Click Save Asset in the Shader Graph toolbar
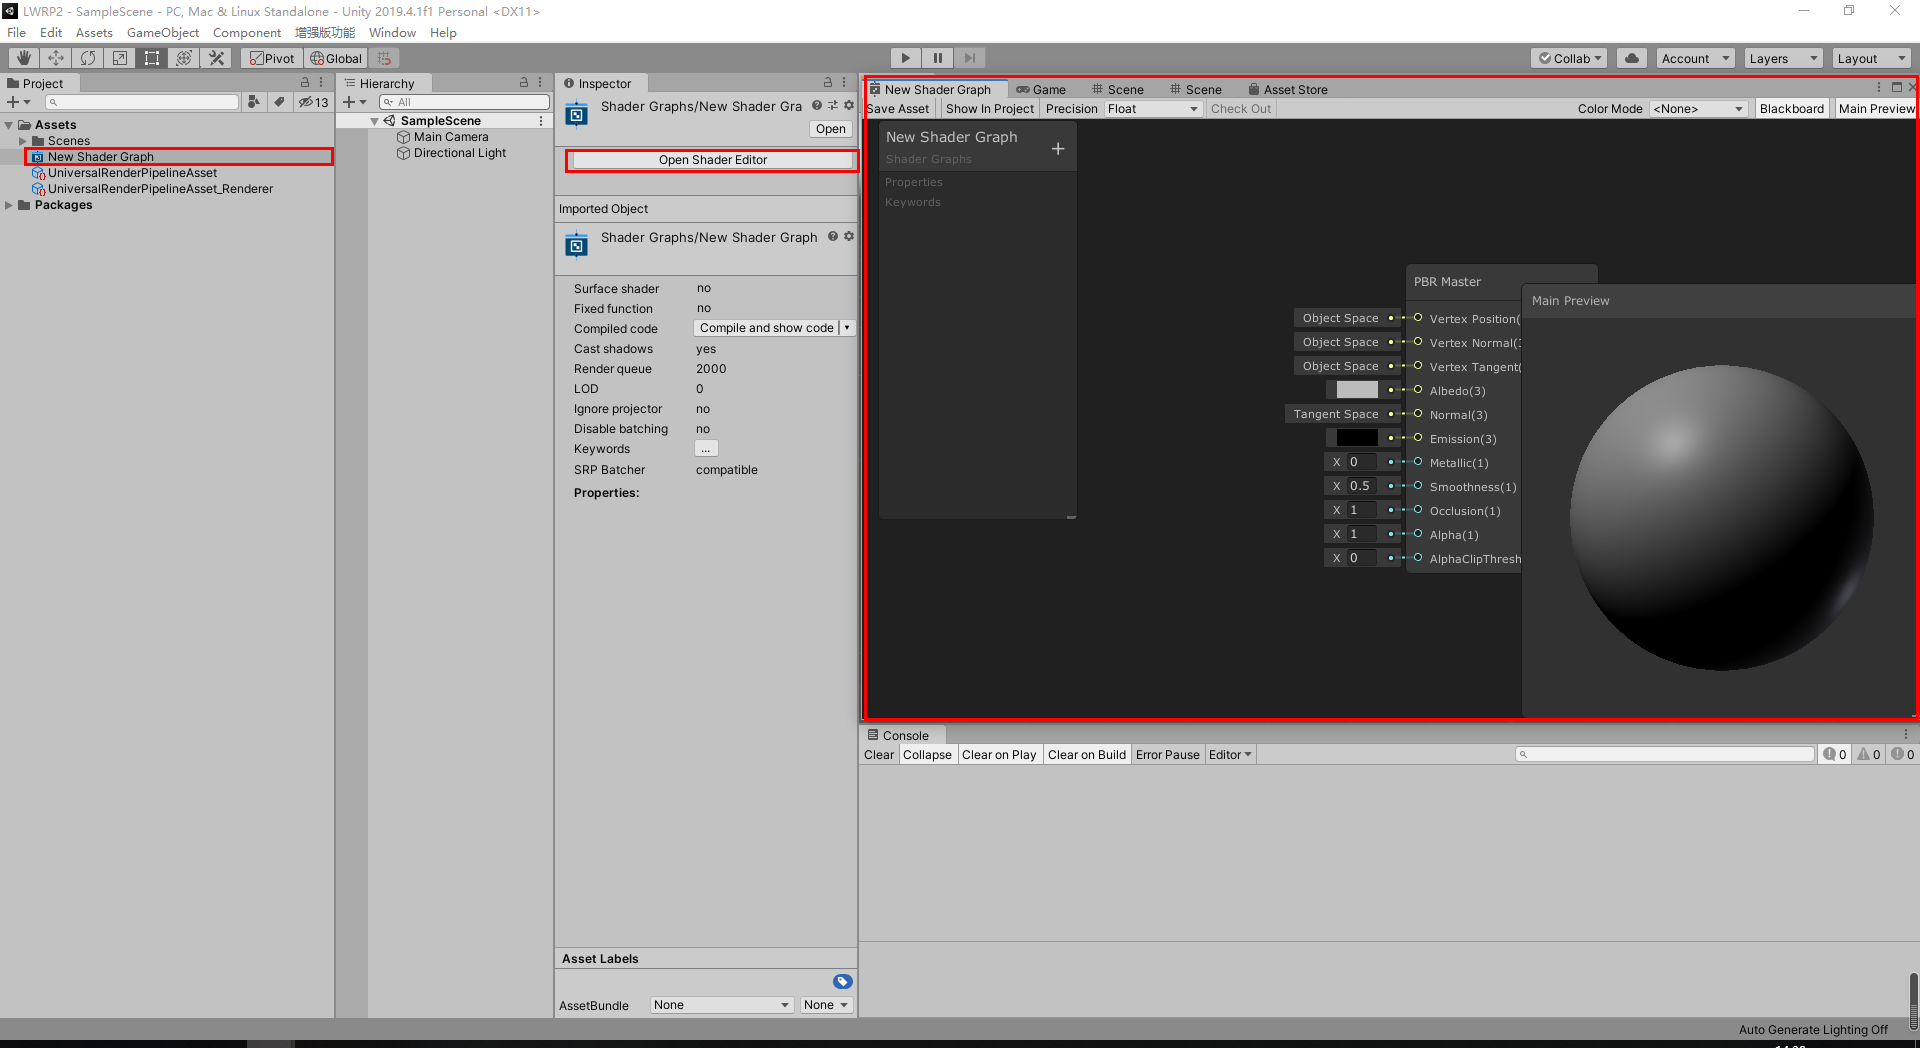 click(897, 108)
